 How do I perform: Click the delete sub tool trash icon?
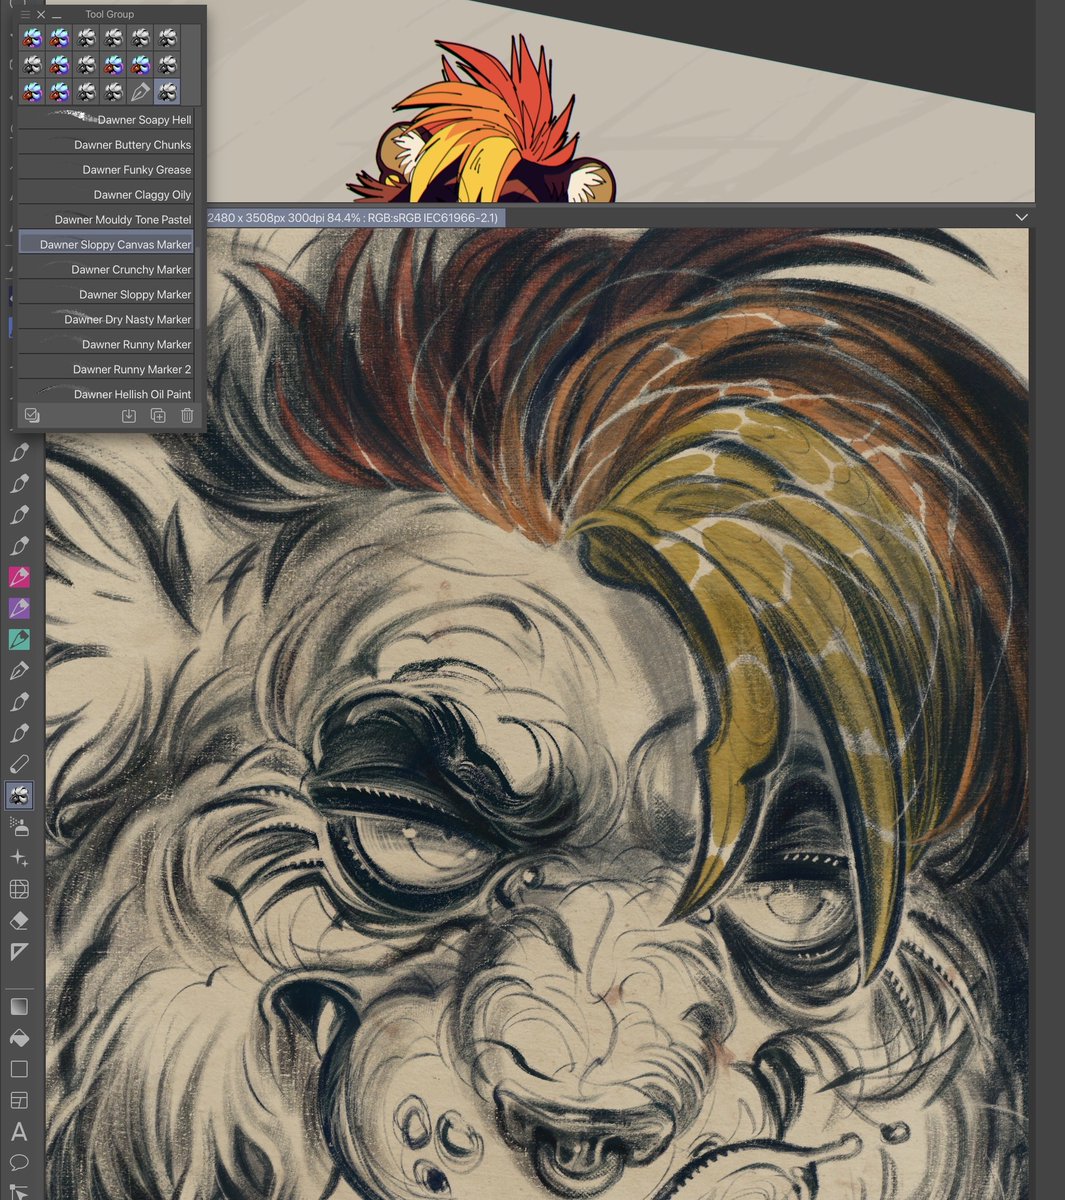click(x=187, y=415)
